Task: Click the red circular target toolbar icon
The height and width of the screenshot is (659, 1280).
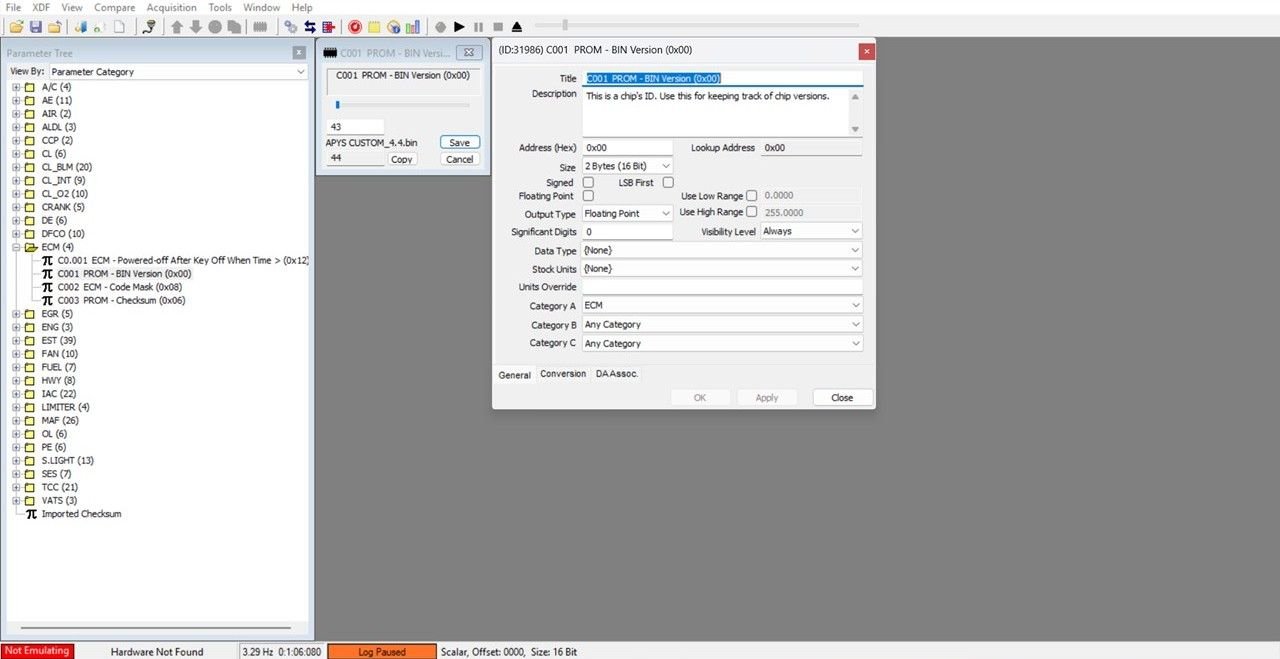Action: pos(355,27)
